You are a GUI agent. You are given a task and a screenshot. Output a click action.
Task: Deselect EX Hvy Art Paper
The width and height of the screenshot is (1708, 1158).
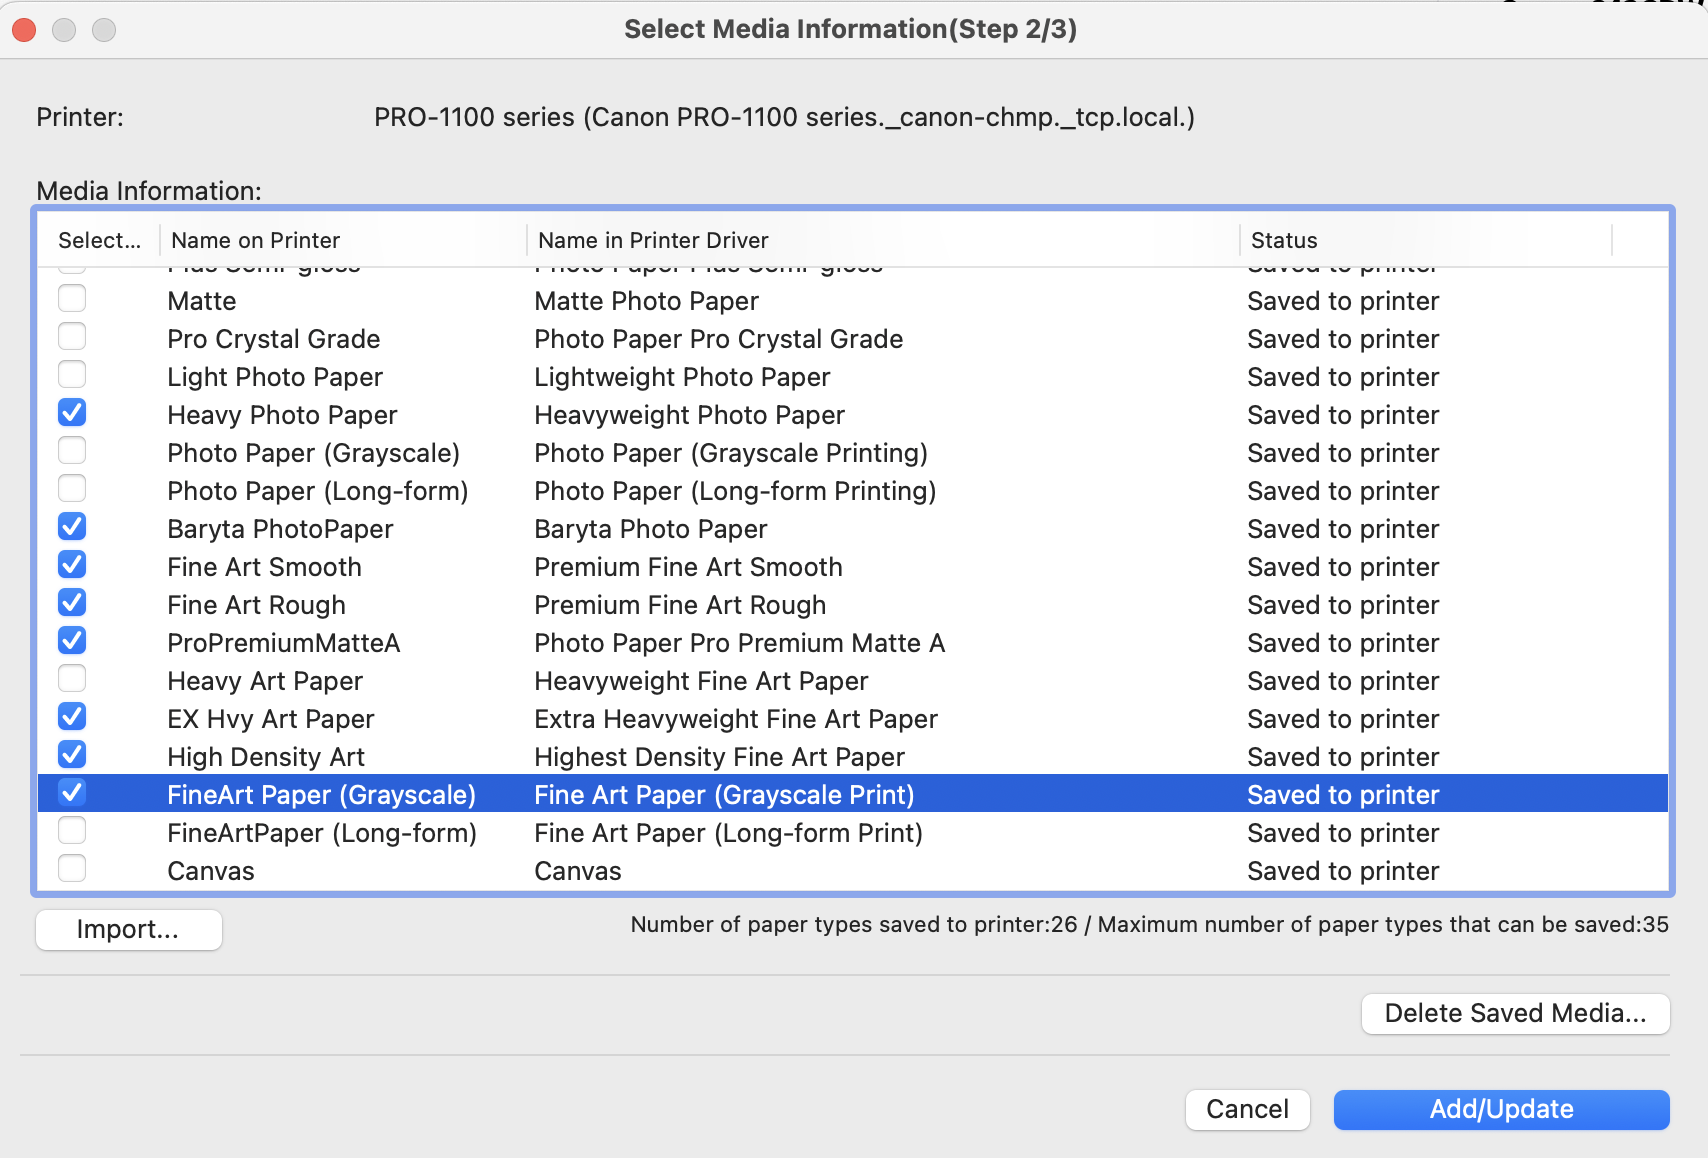pyautogui.click(x=71, y=716)
